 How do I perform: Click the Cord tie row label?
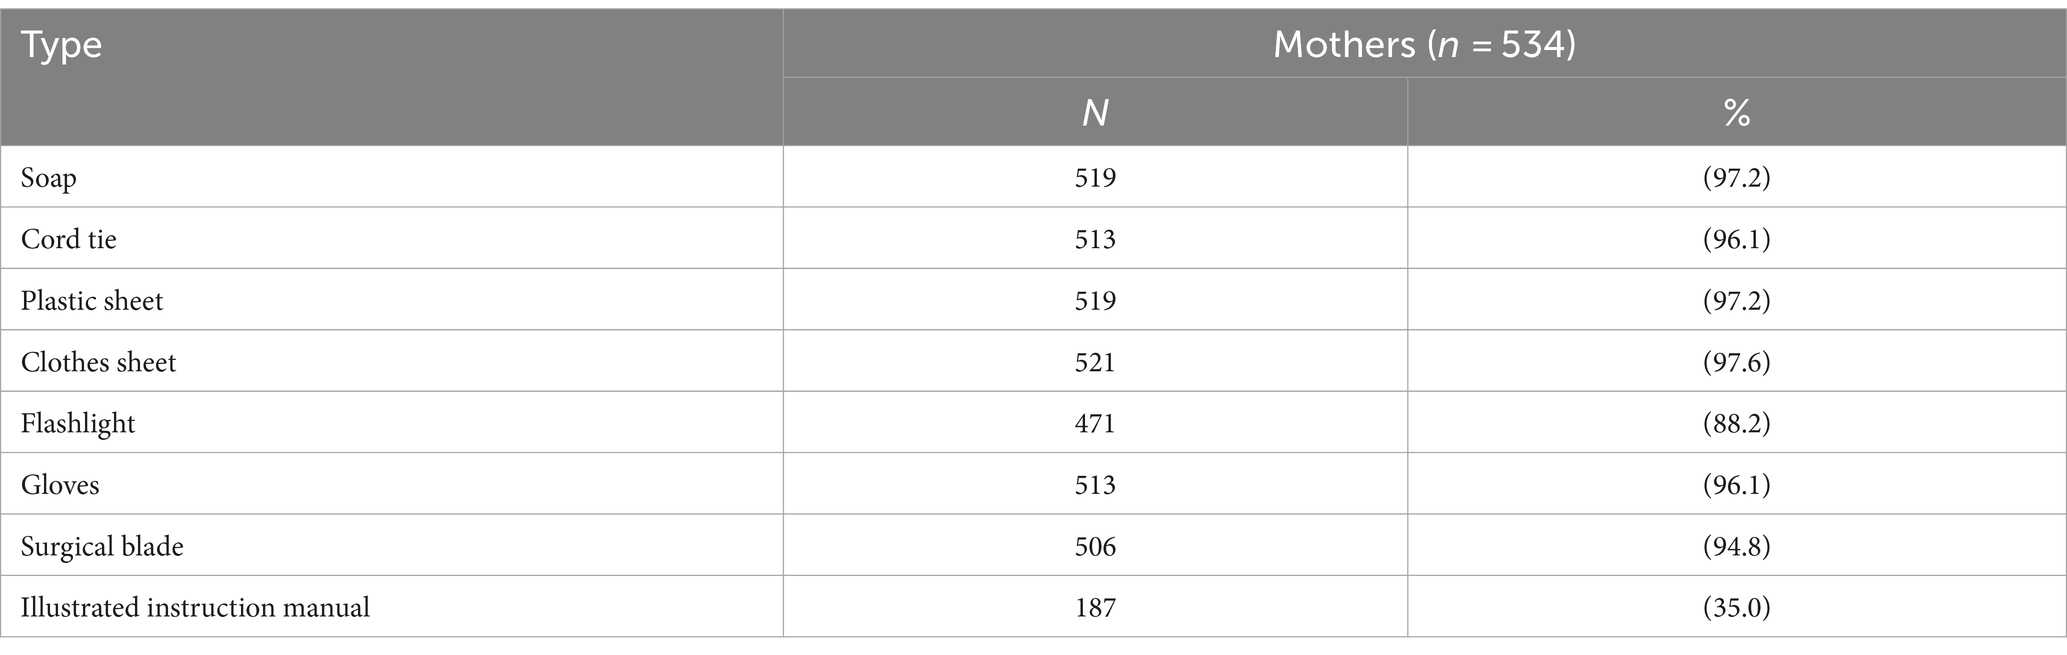pos(69,240)
